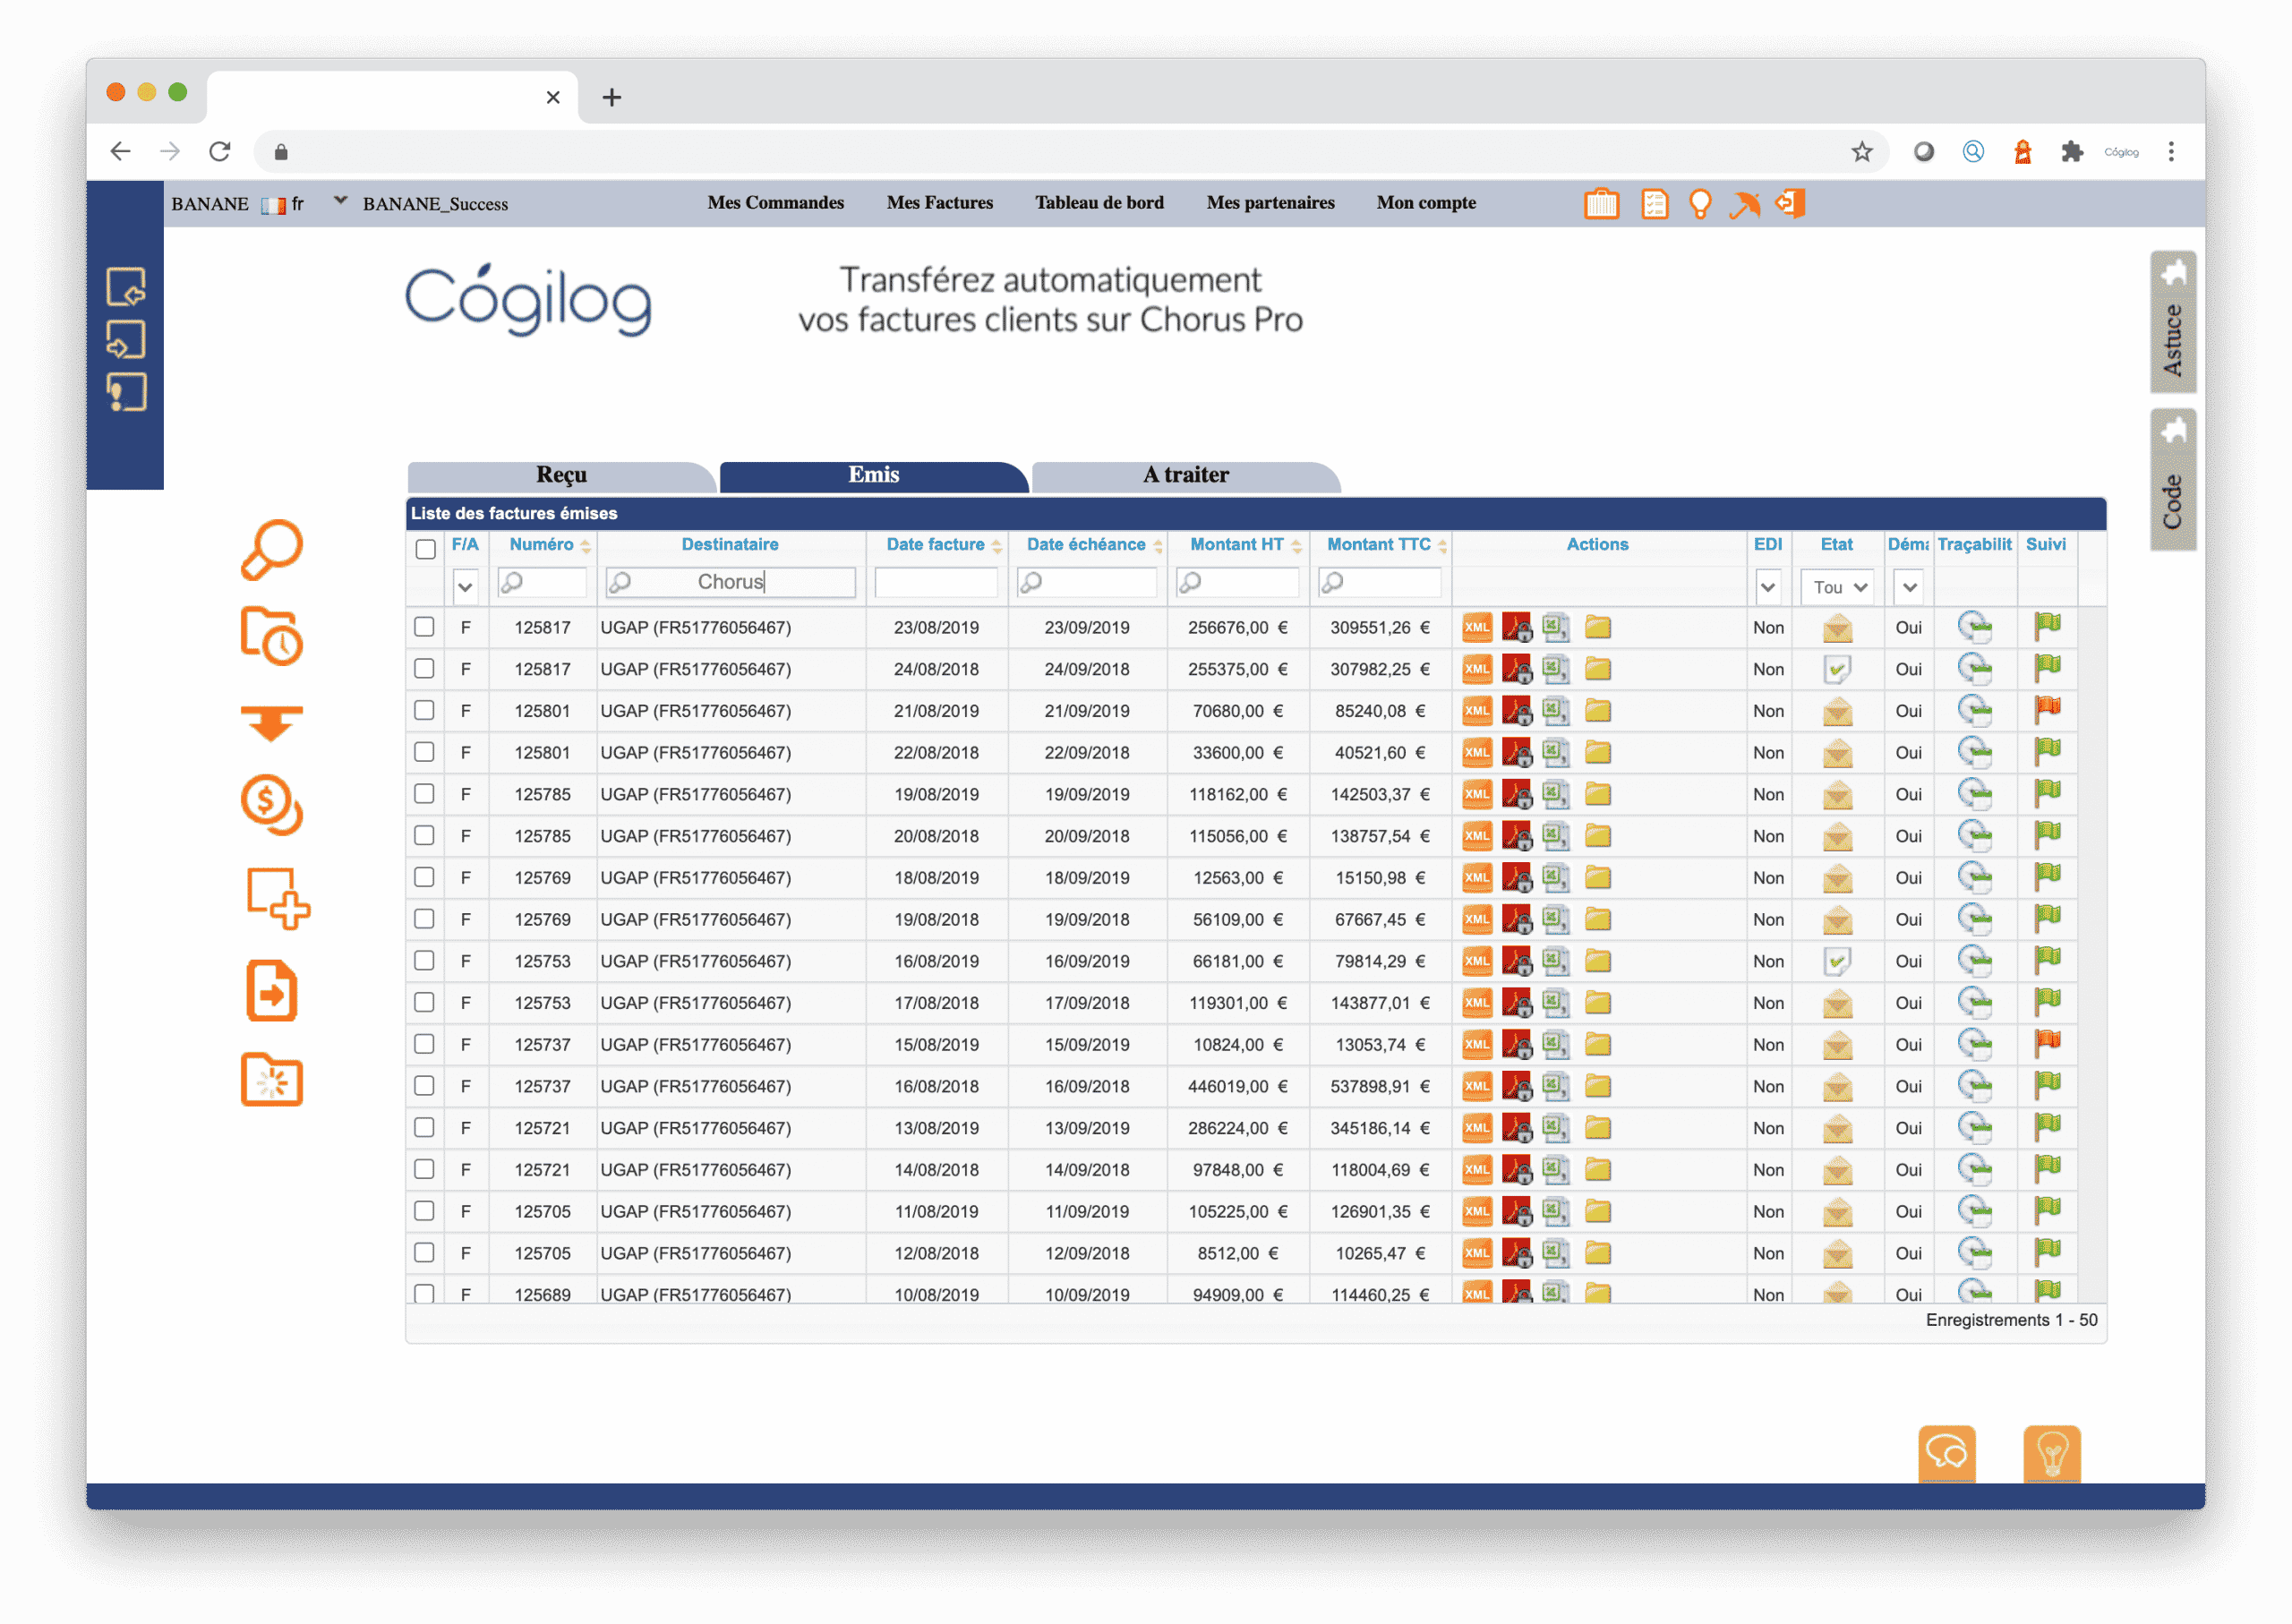Viewport: 2292px width, 1624px height.
Task: Click the orange download arrow icon
Action: [x=272, y=723]
